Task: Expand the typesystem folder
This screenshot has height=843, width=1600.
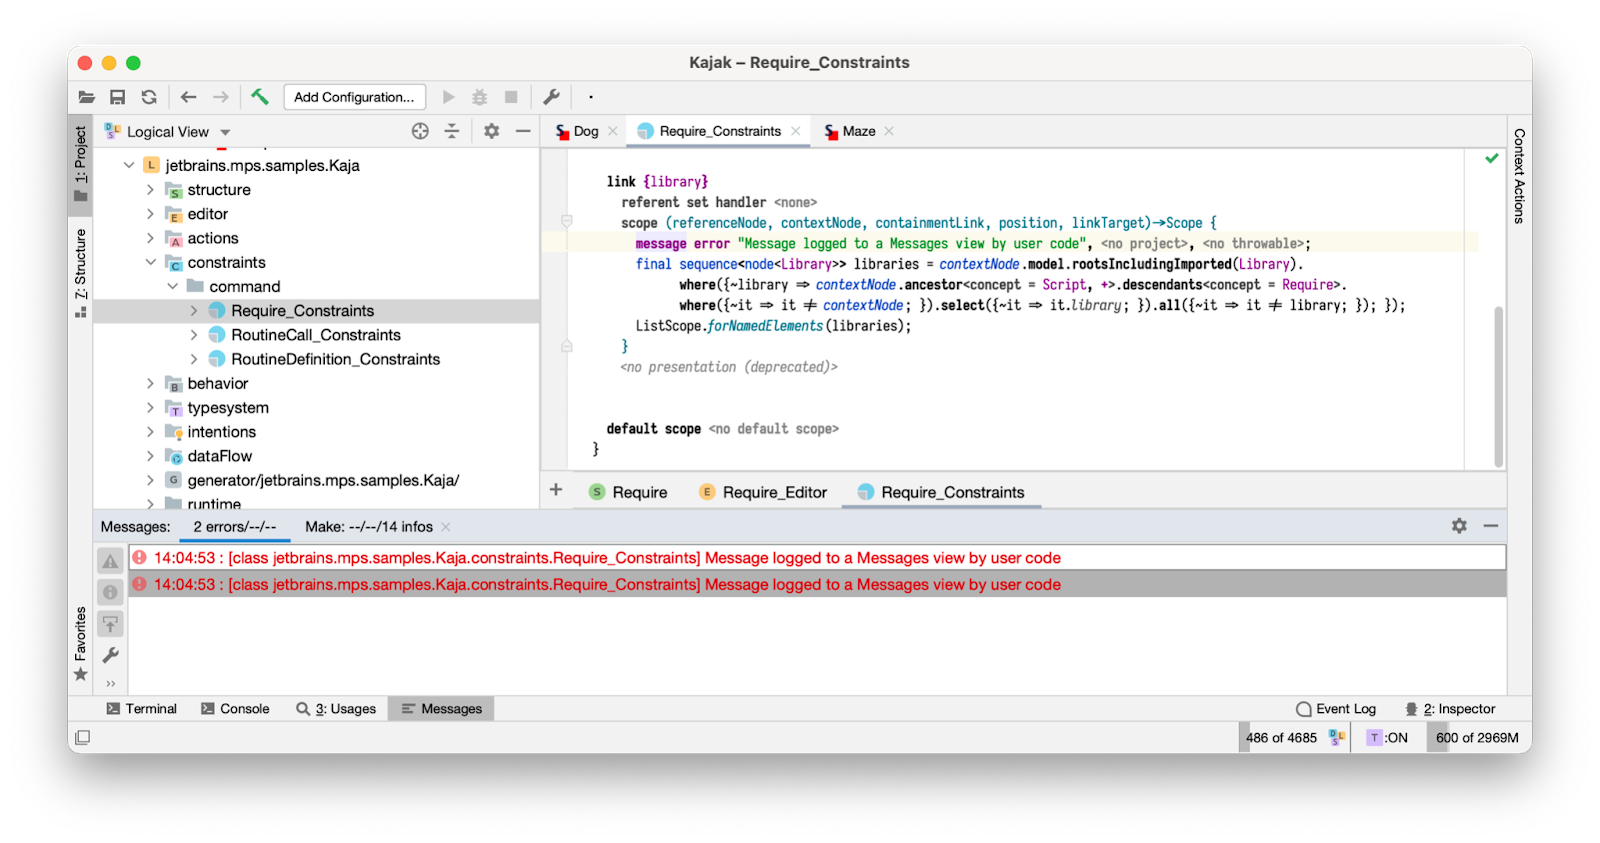Action: (150, 408)
